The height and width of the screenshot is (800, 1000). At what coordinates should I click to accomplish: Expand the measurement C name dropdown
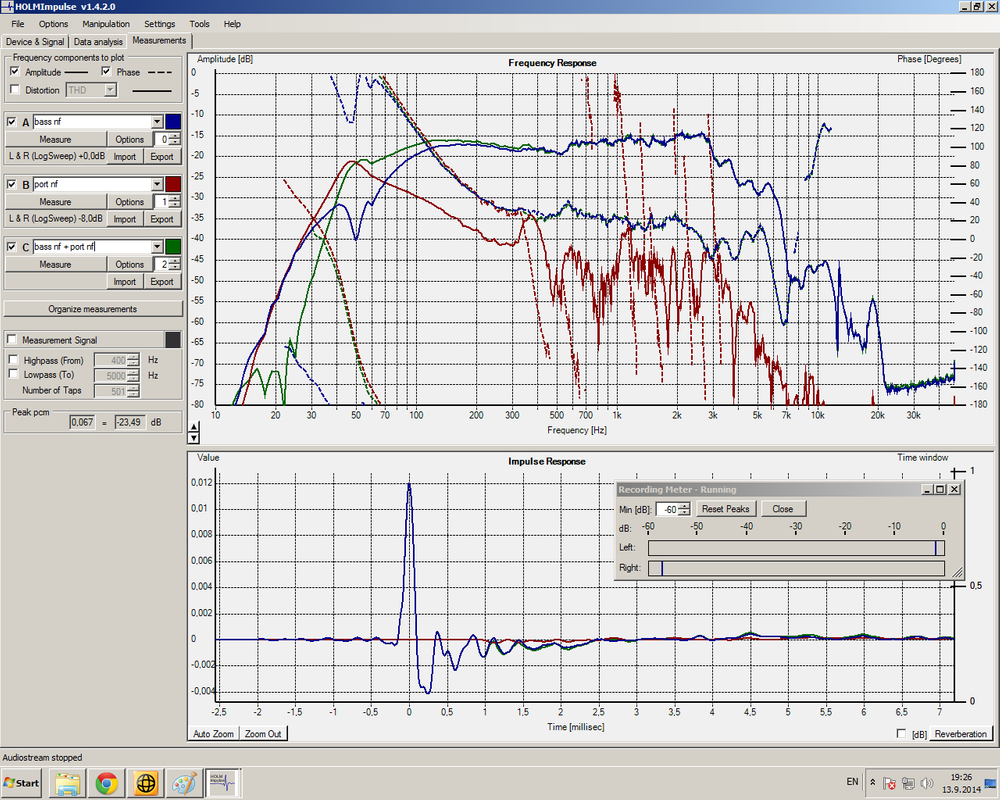(157, 246)
